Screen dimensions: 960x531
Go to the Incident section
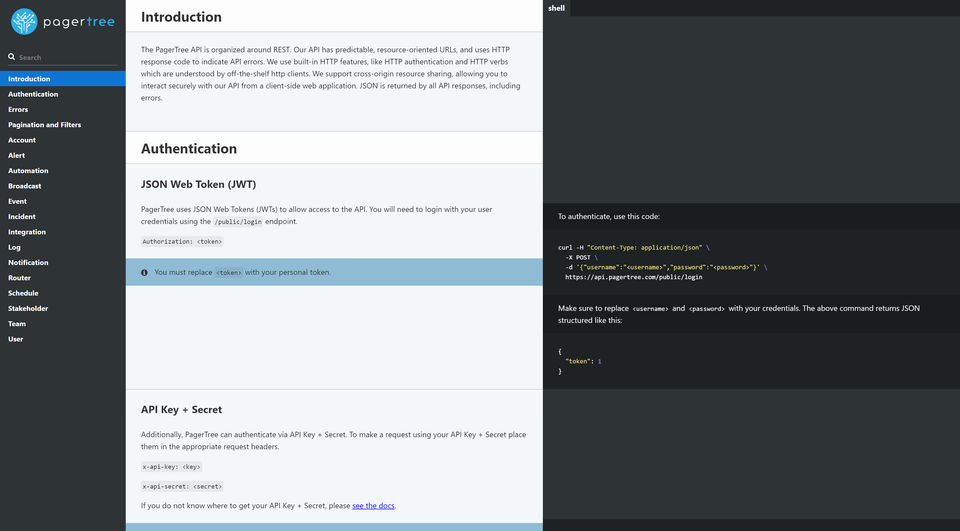22,216
